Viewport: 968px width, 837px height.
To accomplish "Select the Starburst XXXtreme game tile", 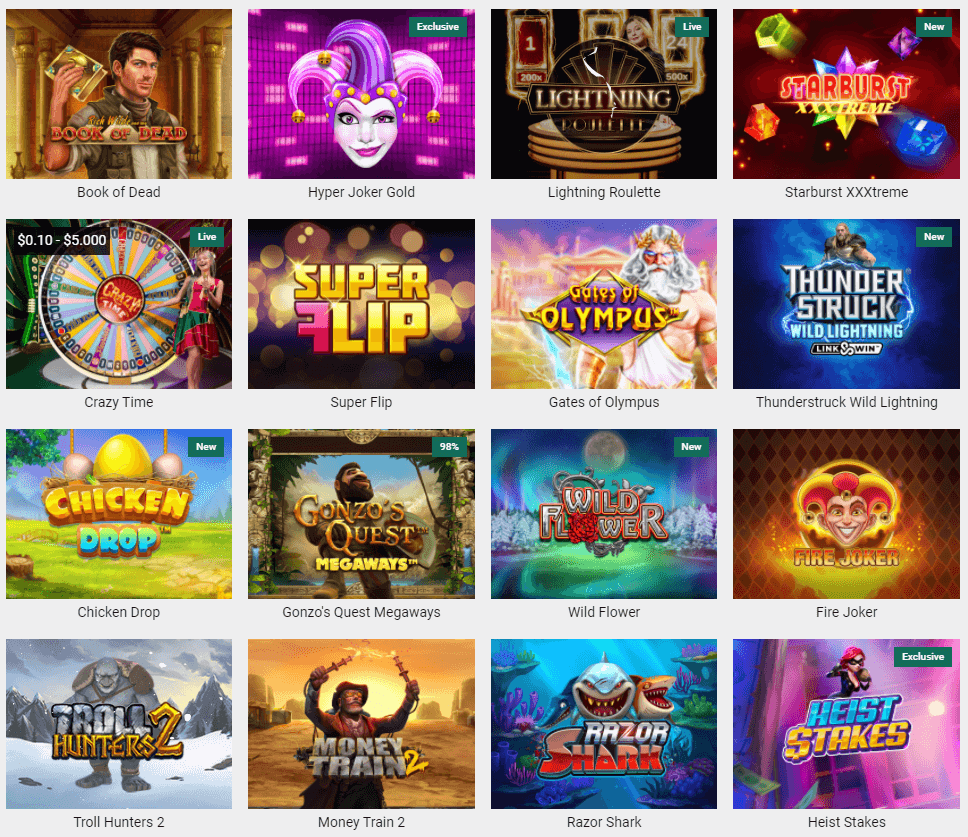I will [846, 94].
